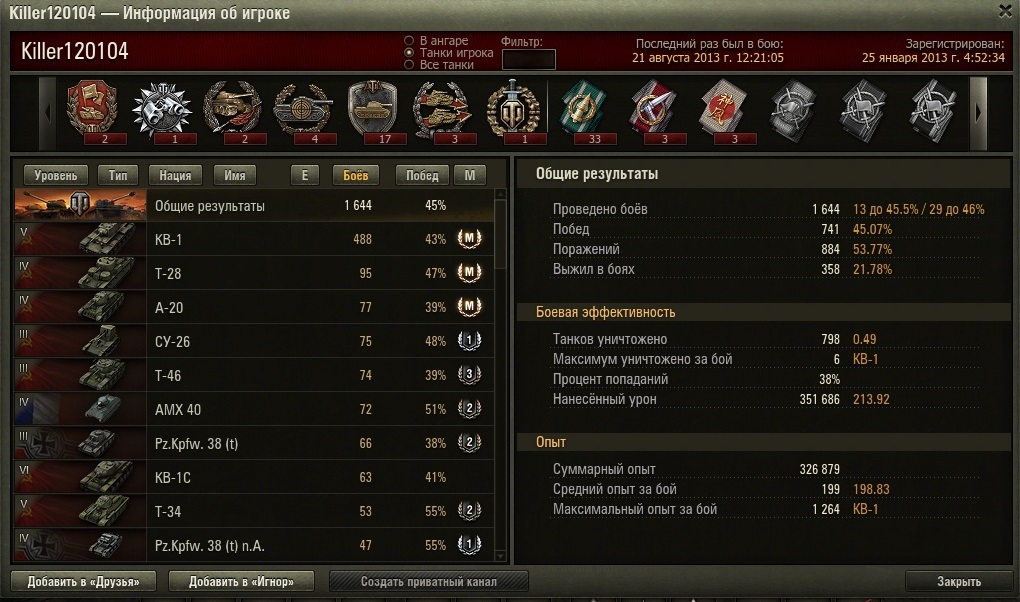Select the green epic medal showing 33
Viewport: 1020px width, 602px height.
pos(583,111)
